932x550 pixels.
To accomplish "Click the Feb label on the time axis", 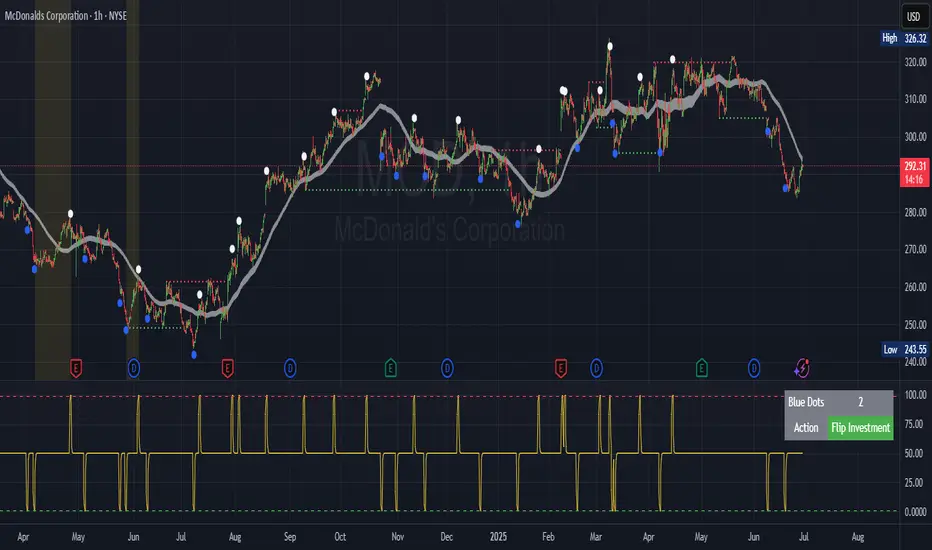I will [548, 536].
